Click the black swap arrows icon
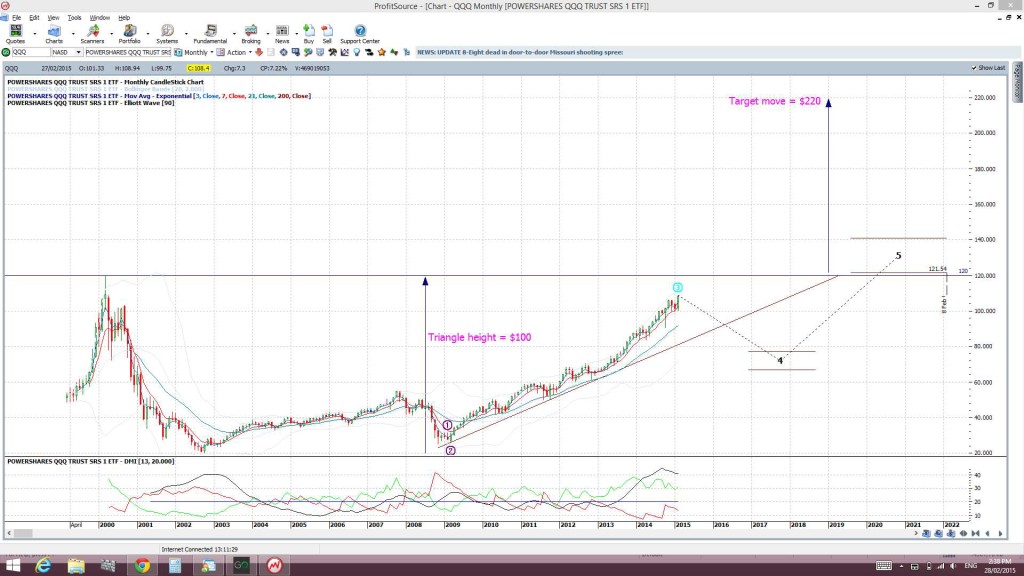1024x576 pixels. [370, 52]
